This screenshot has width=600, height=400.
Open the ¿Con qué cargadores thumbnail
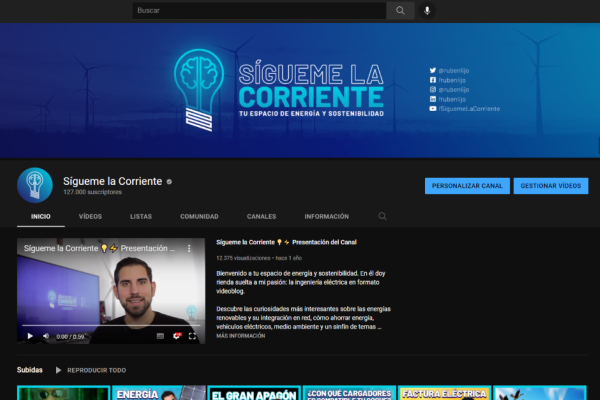tap(349, 393)
